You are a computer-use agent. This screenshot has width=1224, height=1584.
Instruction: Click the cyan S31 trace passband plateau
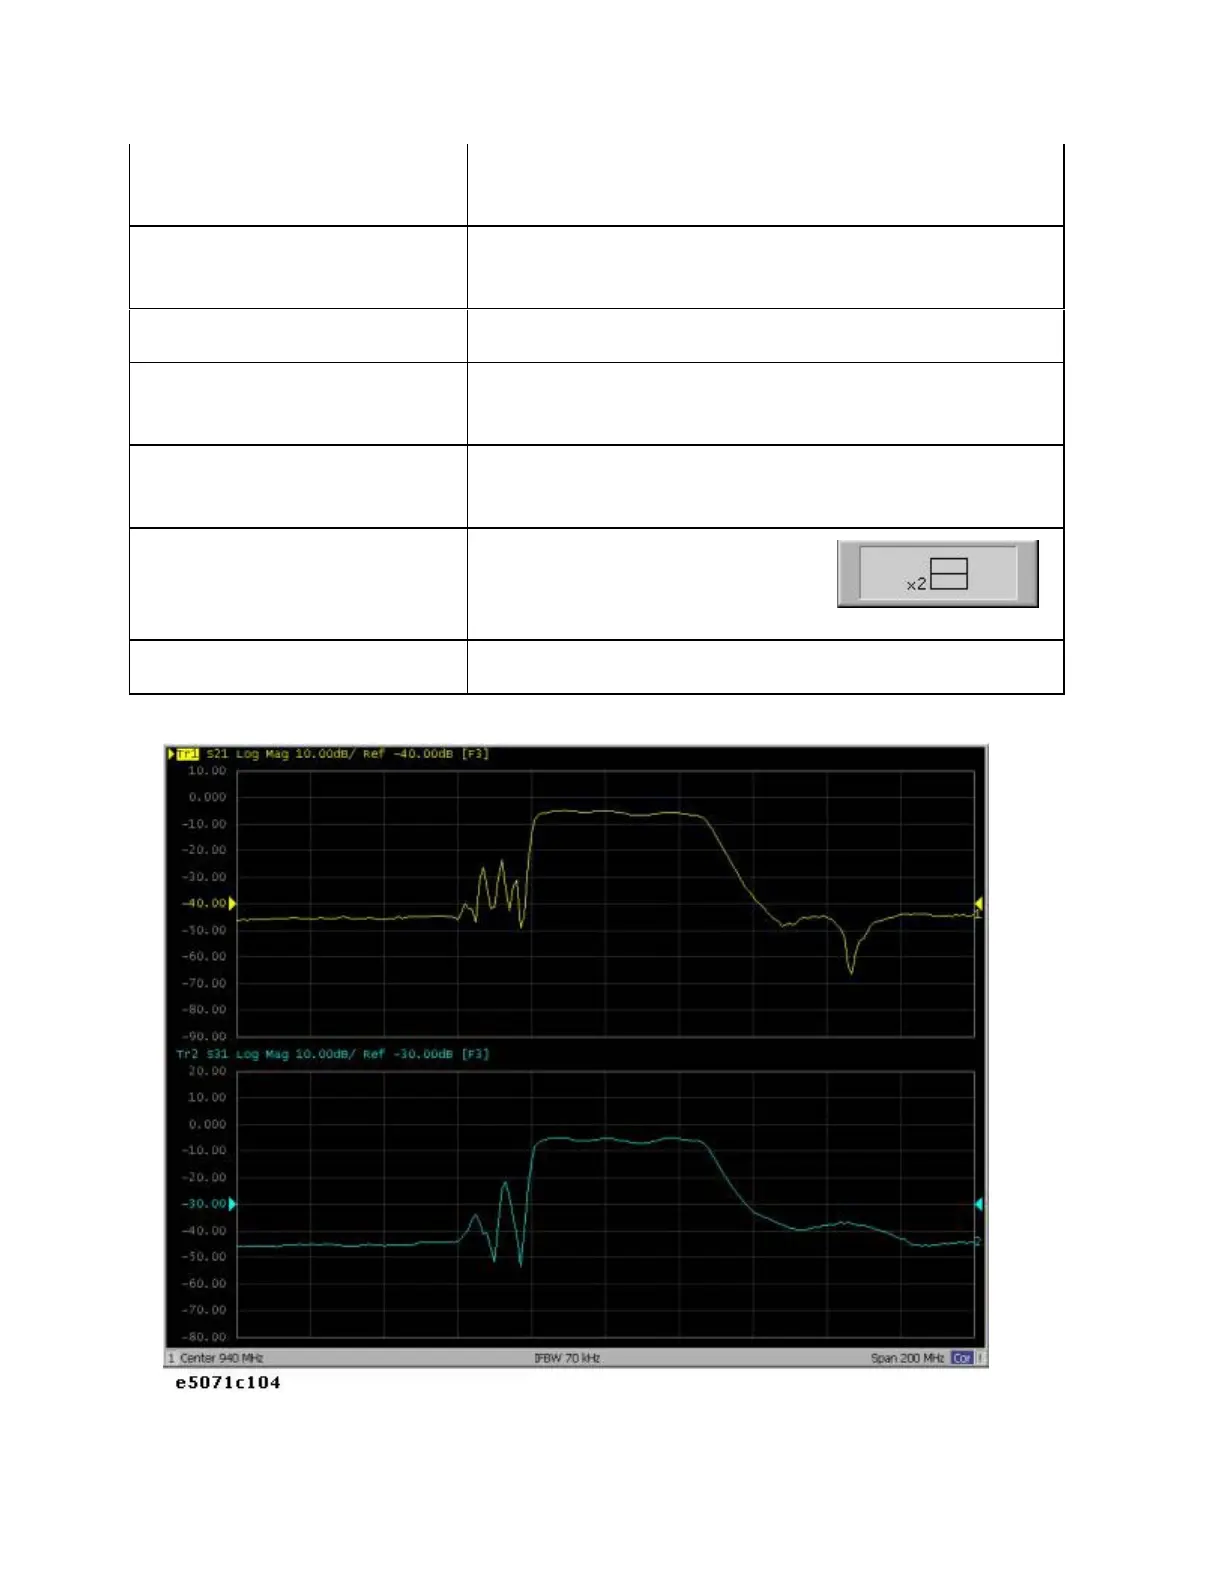pyautogui.click(x=620, y=1140)
